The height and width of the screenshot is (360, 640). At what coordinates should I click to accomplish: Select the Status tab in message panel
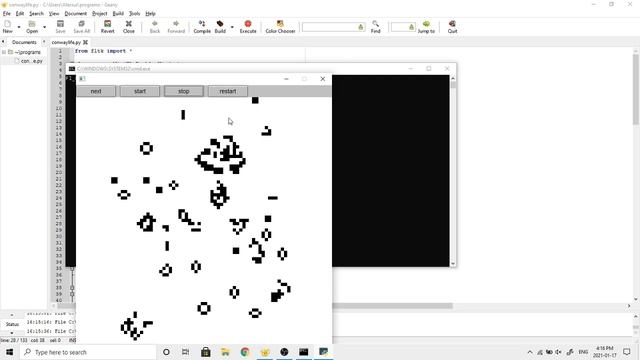(x=12, y=324)
